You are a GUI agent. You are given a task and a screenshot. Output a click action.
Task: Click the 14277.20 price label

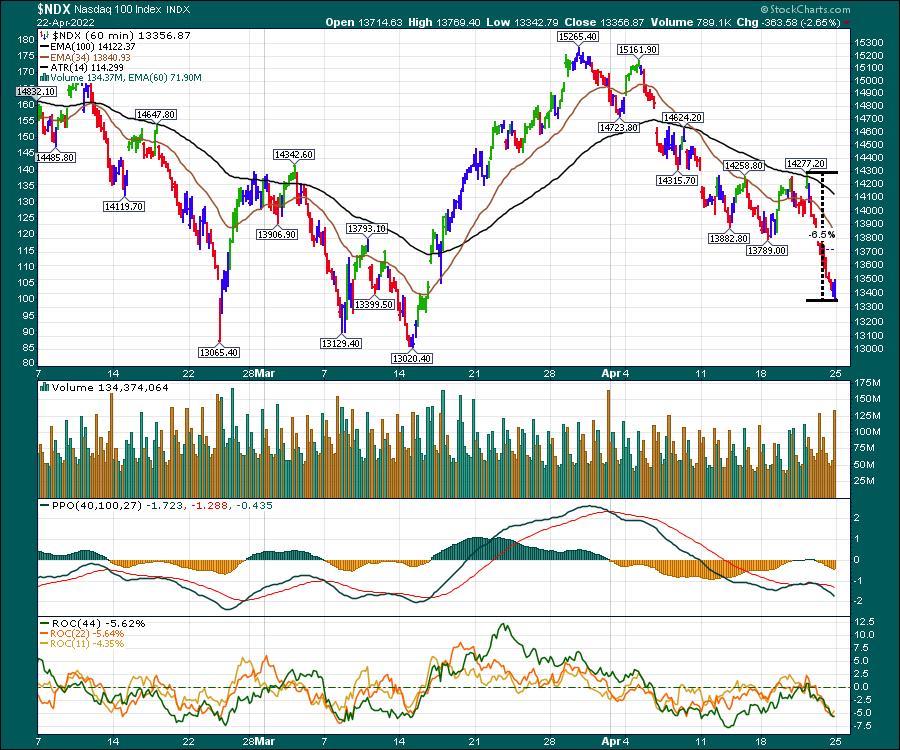[x=805, y=163]
